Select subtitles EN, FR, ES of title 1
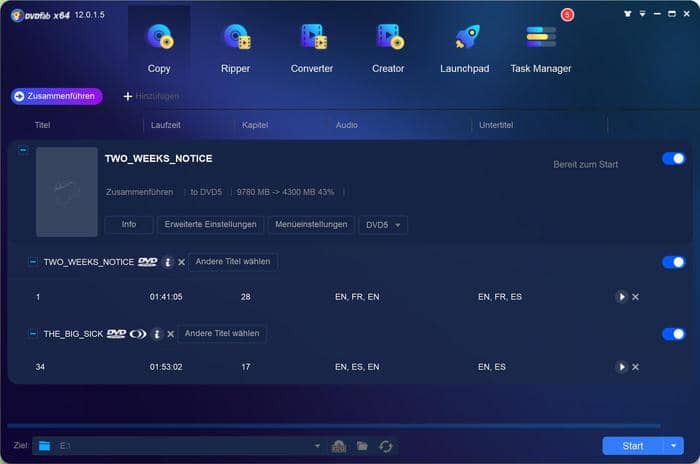The height and width of the screenshot is (464, 700). pos(500,297)
